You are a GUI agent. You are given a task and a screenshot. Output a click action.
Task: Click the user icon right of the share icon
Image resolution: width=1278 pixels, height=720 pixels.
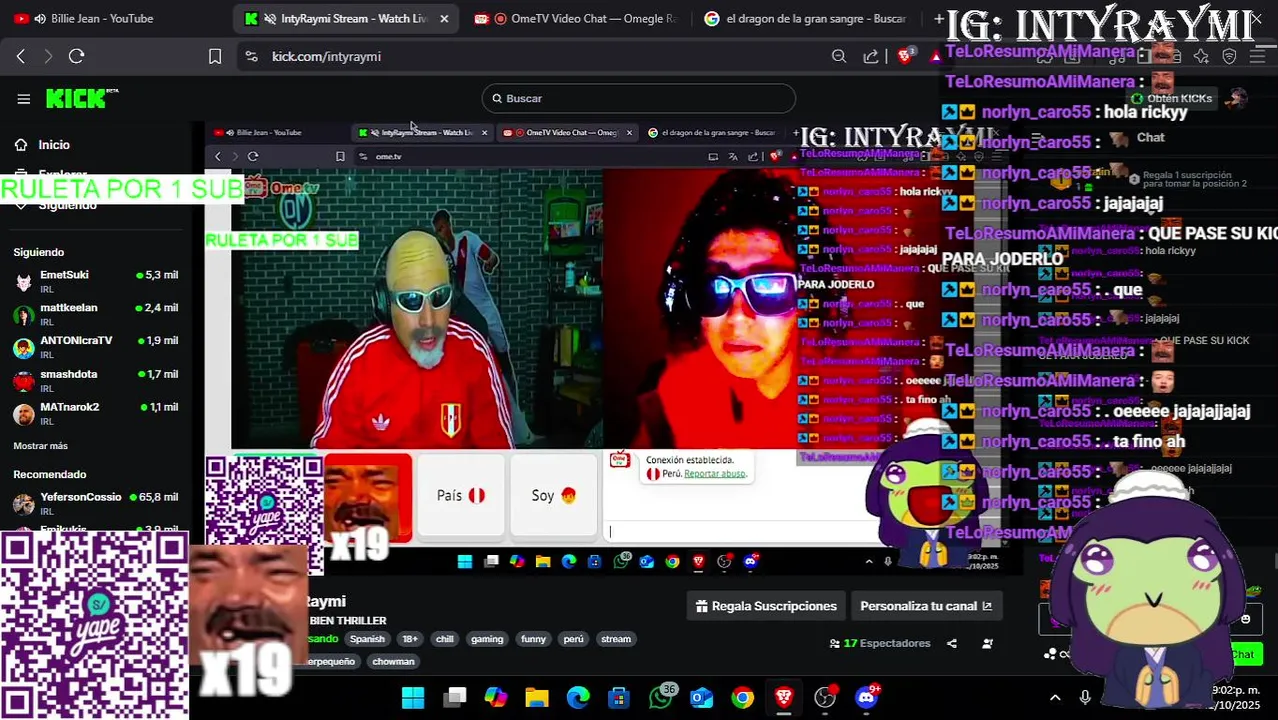click(x=988, y=644)
